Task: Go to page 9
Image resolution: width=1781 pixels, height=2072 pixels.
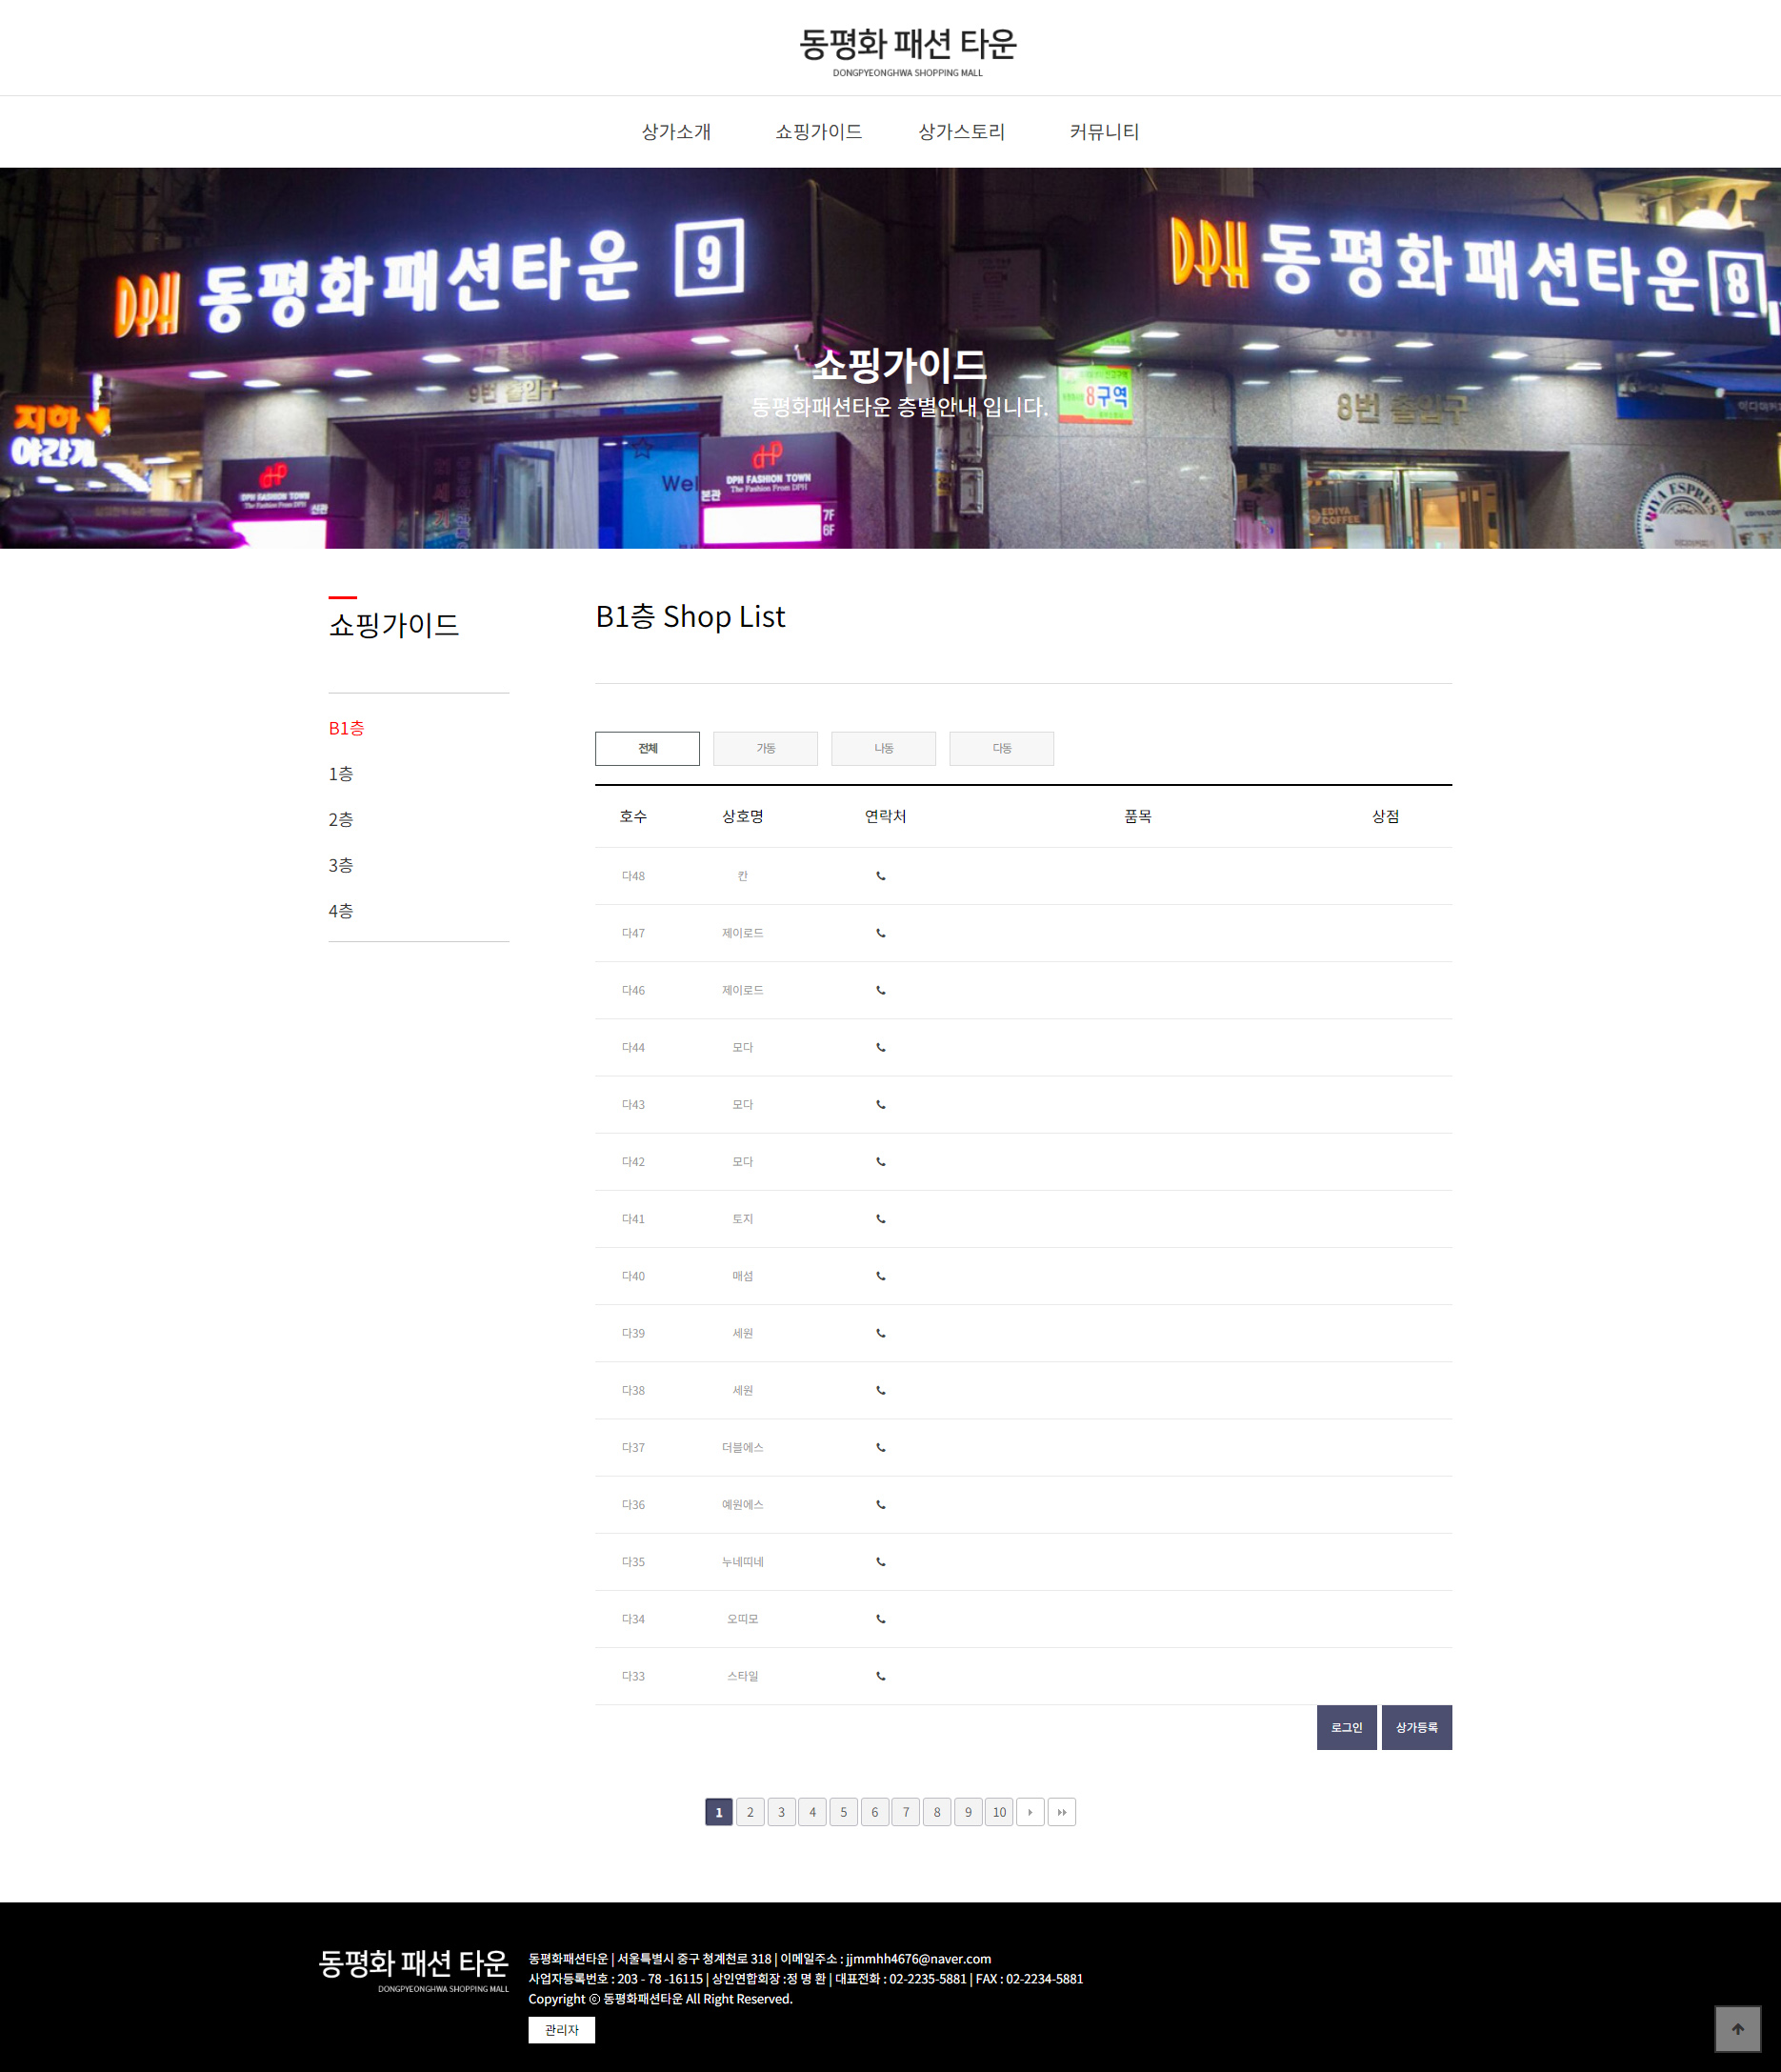Action: coord(967,1812)
